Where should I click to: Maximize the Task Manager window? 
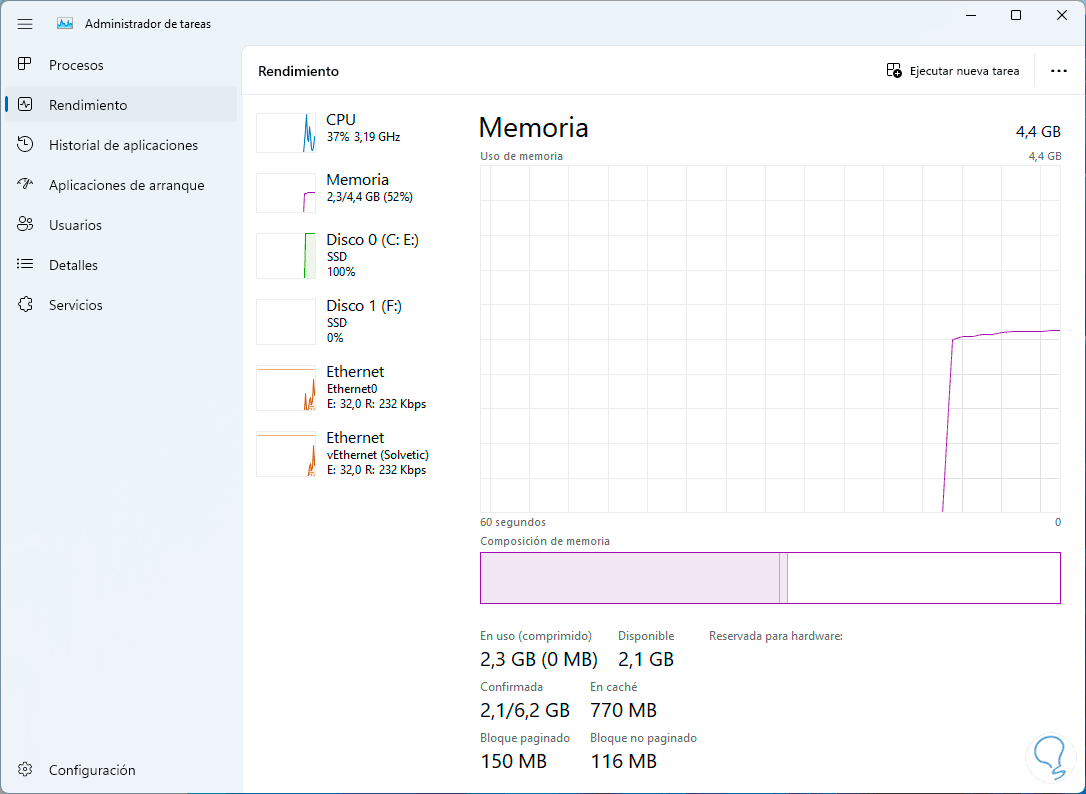(x=1016, y=15)
